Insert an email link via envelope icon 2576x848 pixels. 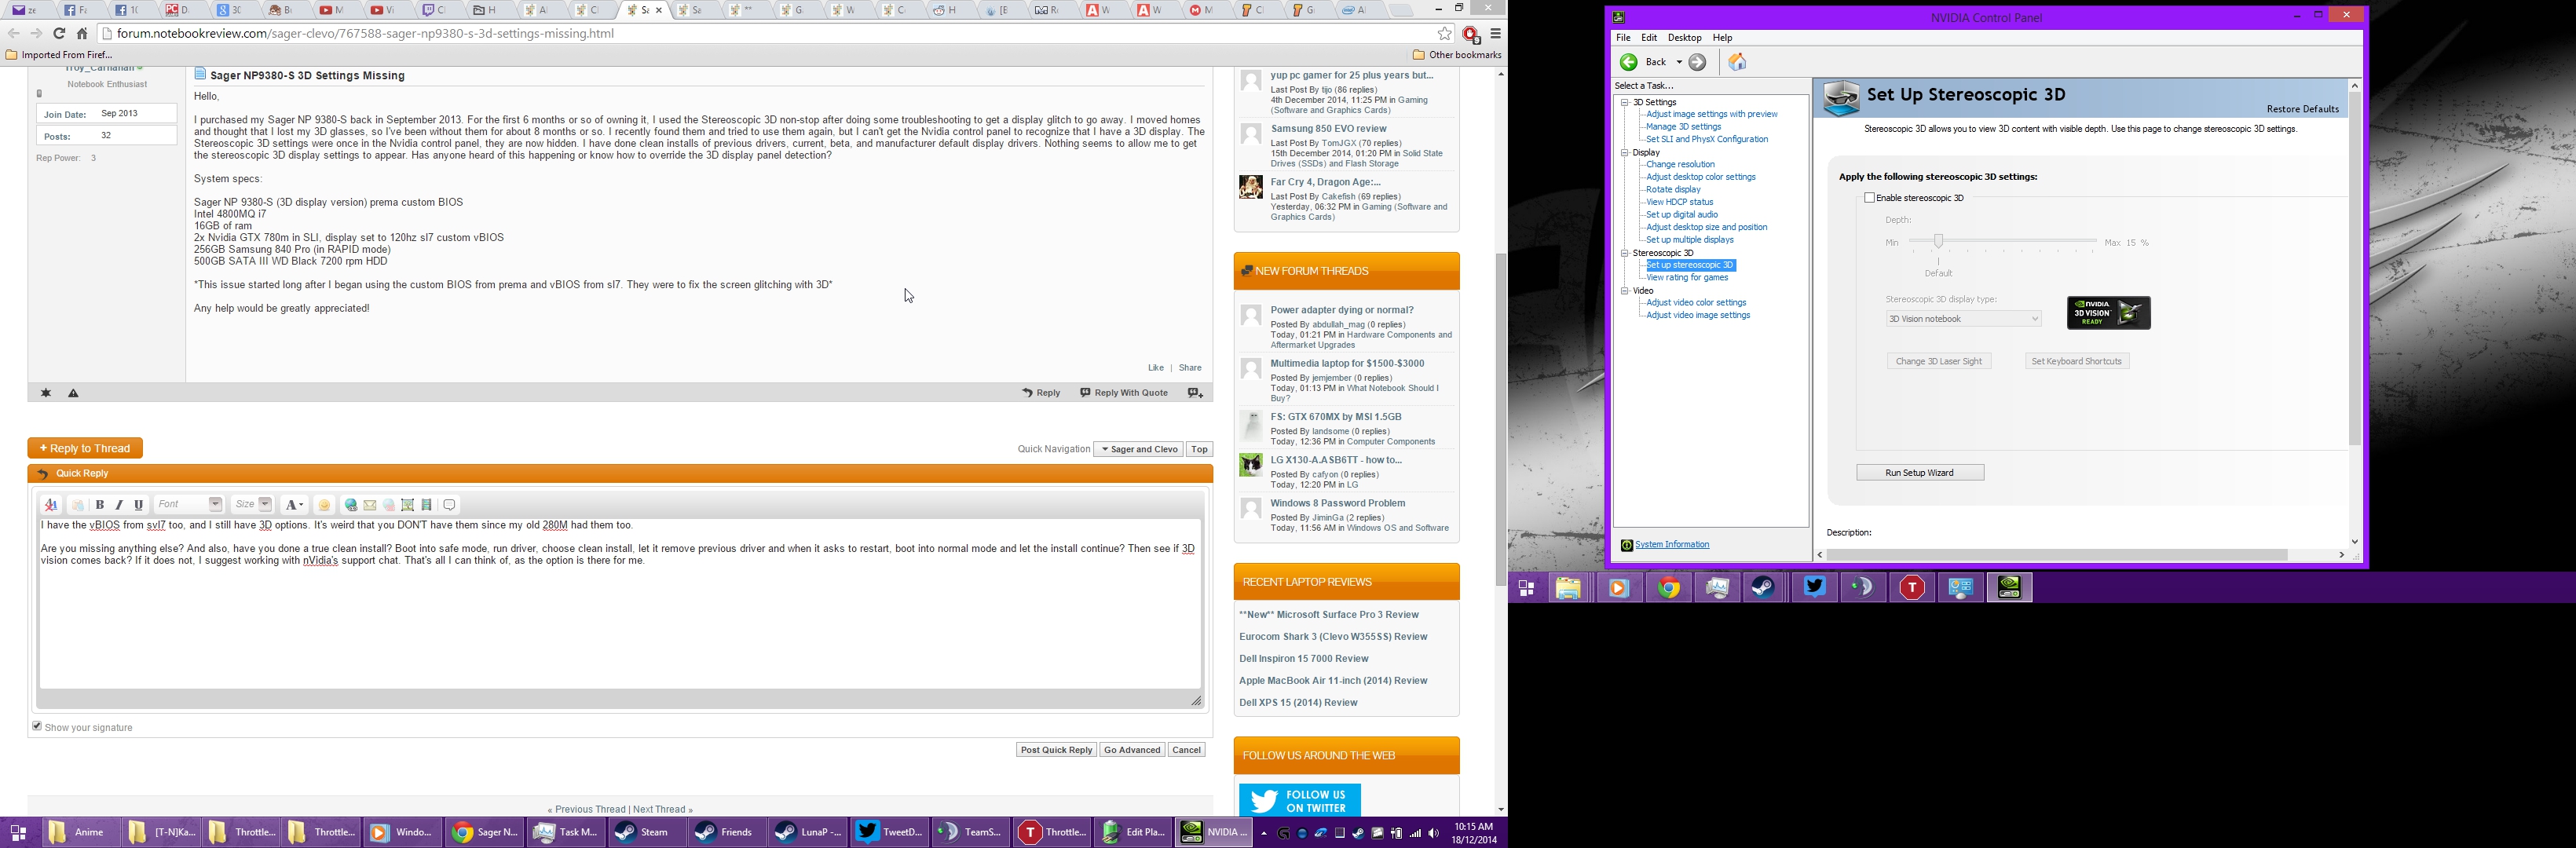370,505
